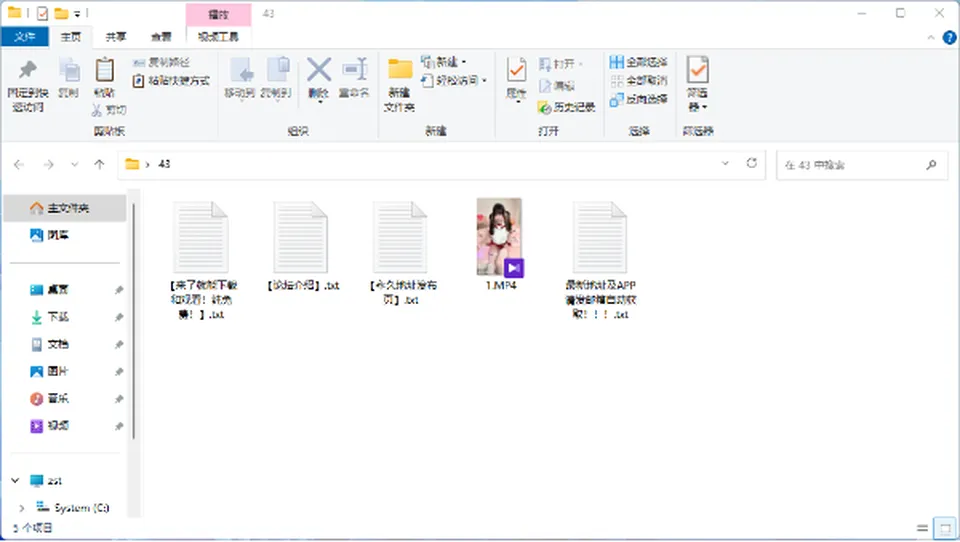Viewport: 960px width, 542px height.
Task: Open the Easy access dropdown
Action: (484, 80)
